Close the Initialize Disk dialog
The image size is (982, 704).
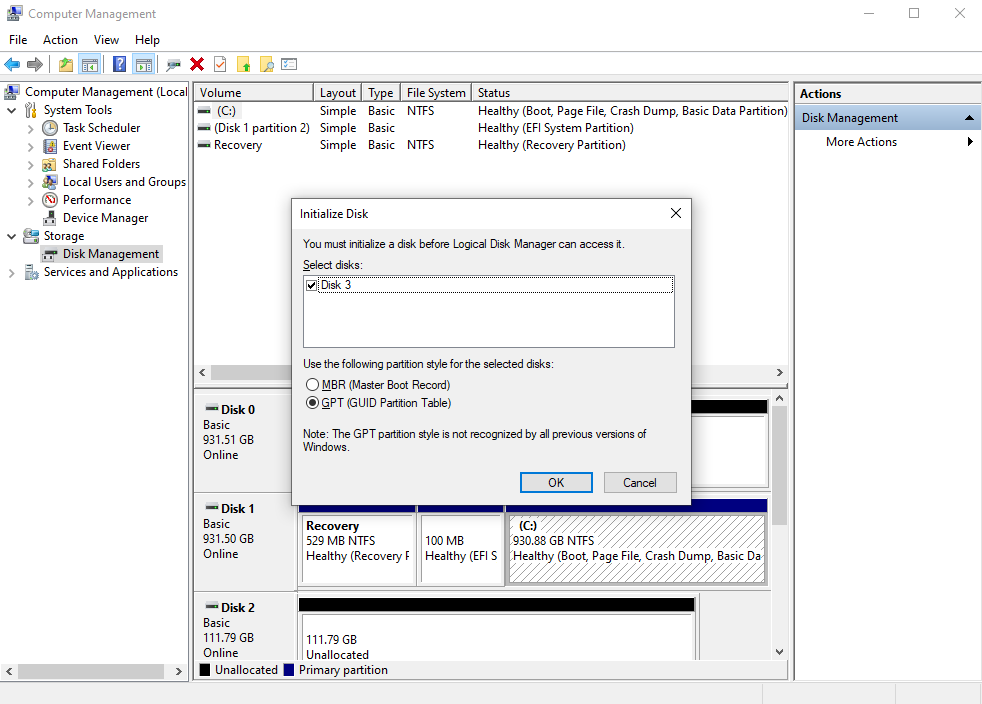676,214
